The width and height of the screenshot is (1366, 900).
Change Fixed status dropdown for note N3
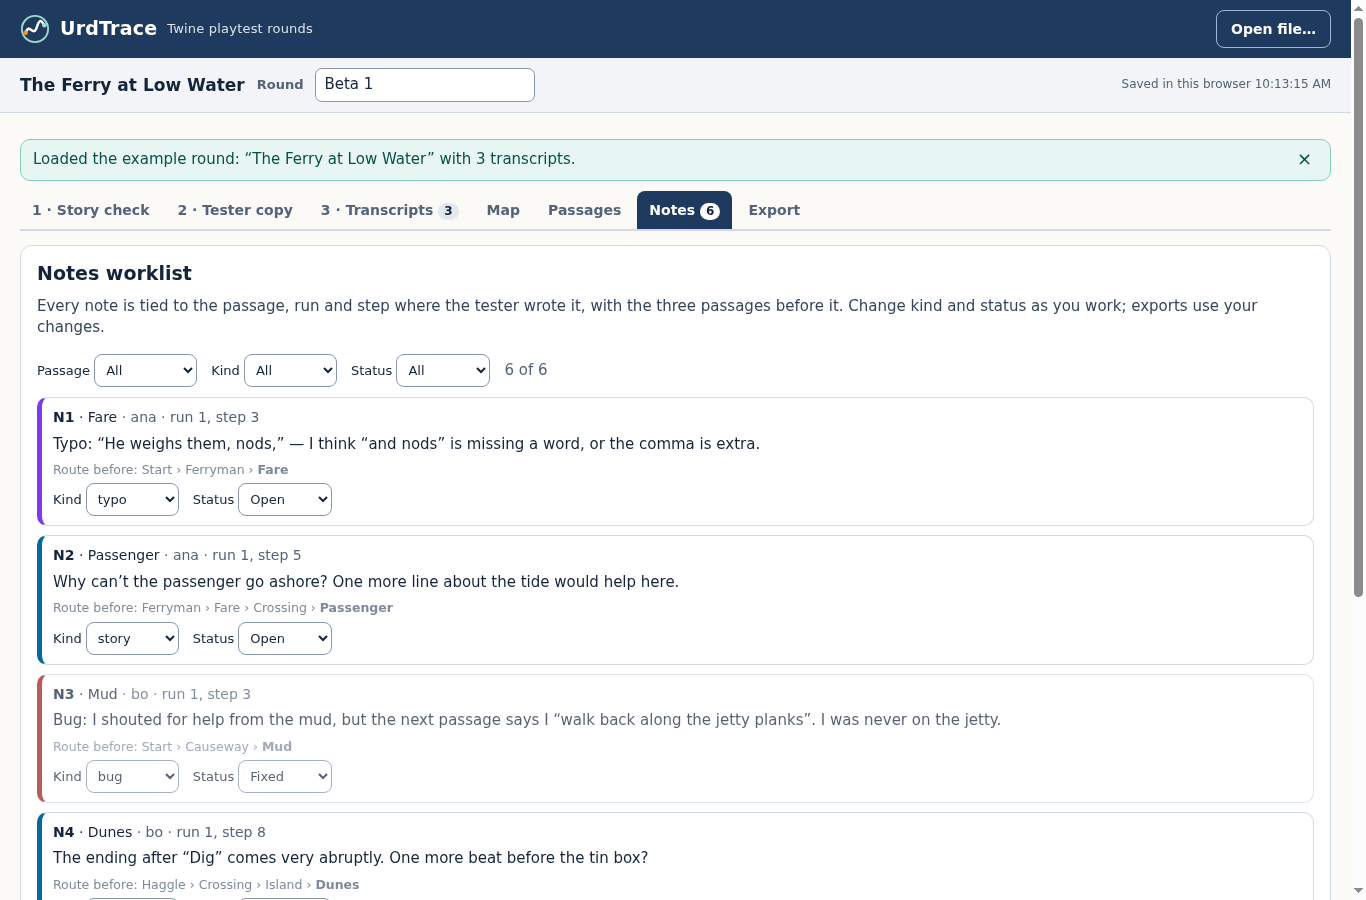coord(285,776)
